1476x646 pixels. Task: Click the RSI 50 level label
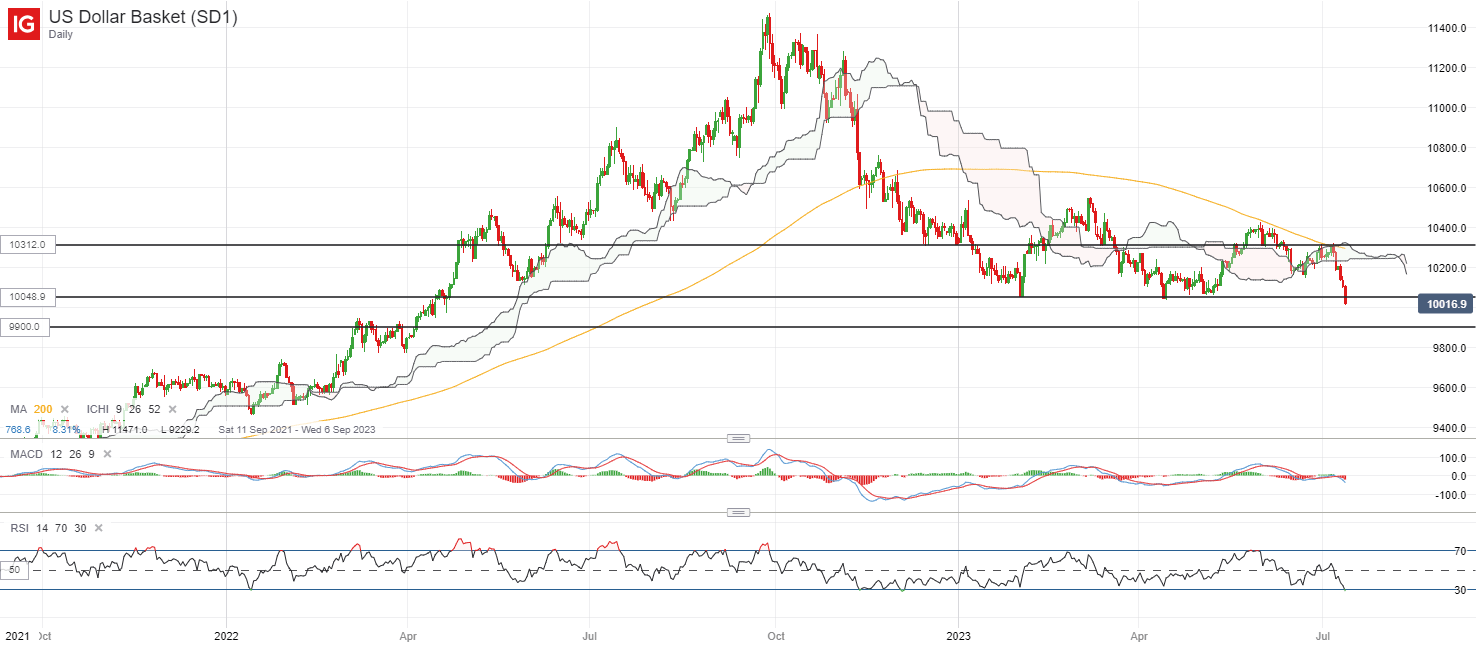[x=13, y=570]
